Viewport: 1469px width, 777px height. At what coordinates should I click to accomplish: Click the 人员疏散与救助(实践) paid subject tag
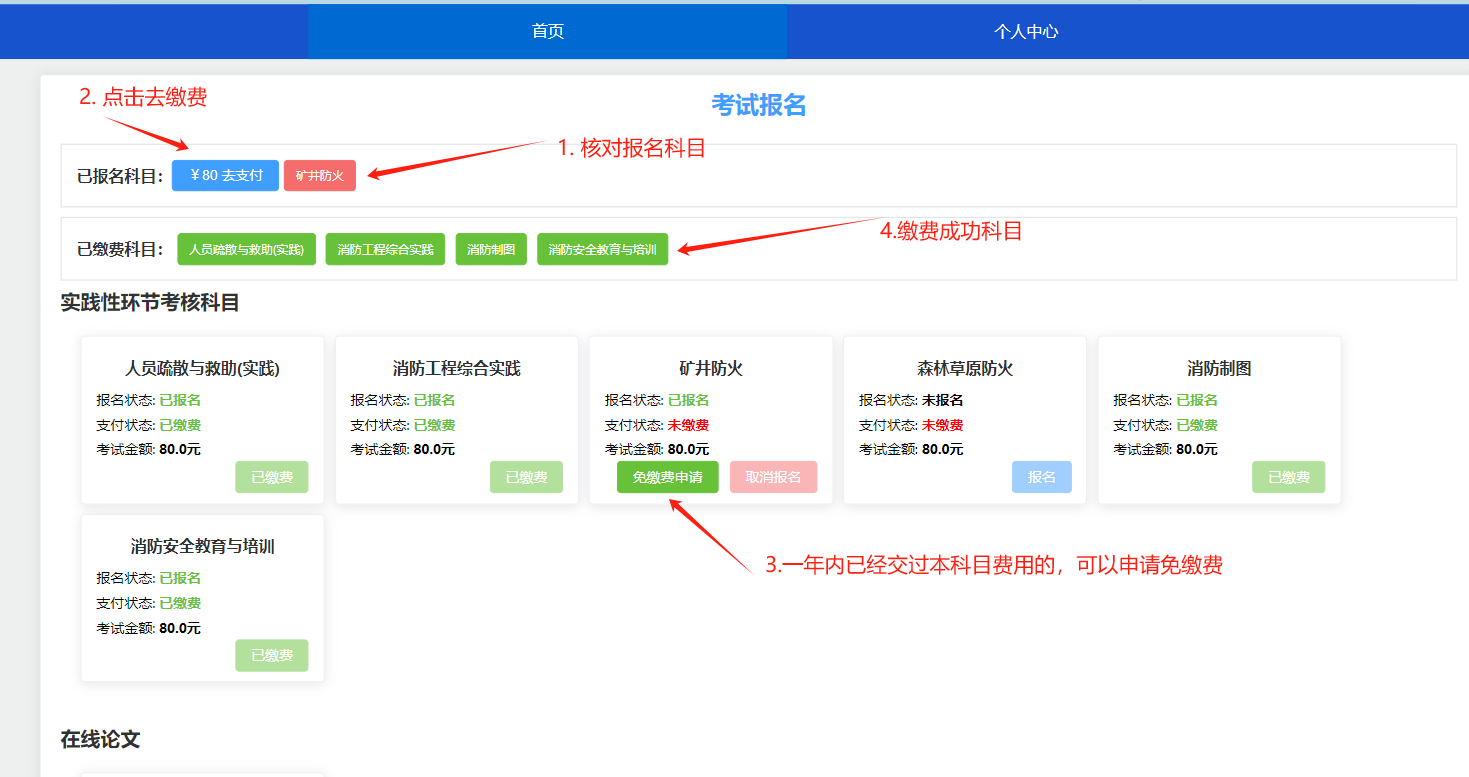pyautogui.click(x=247, y=248)
